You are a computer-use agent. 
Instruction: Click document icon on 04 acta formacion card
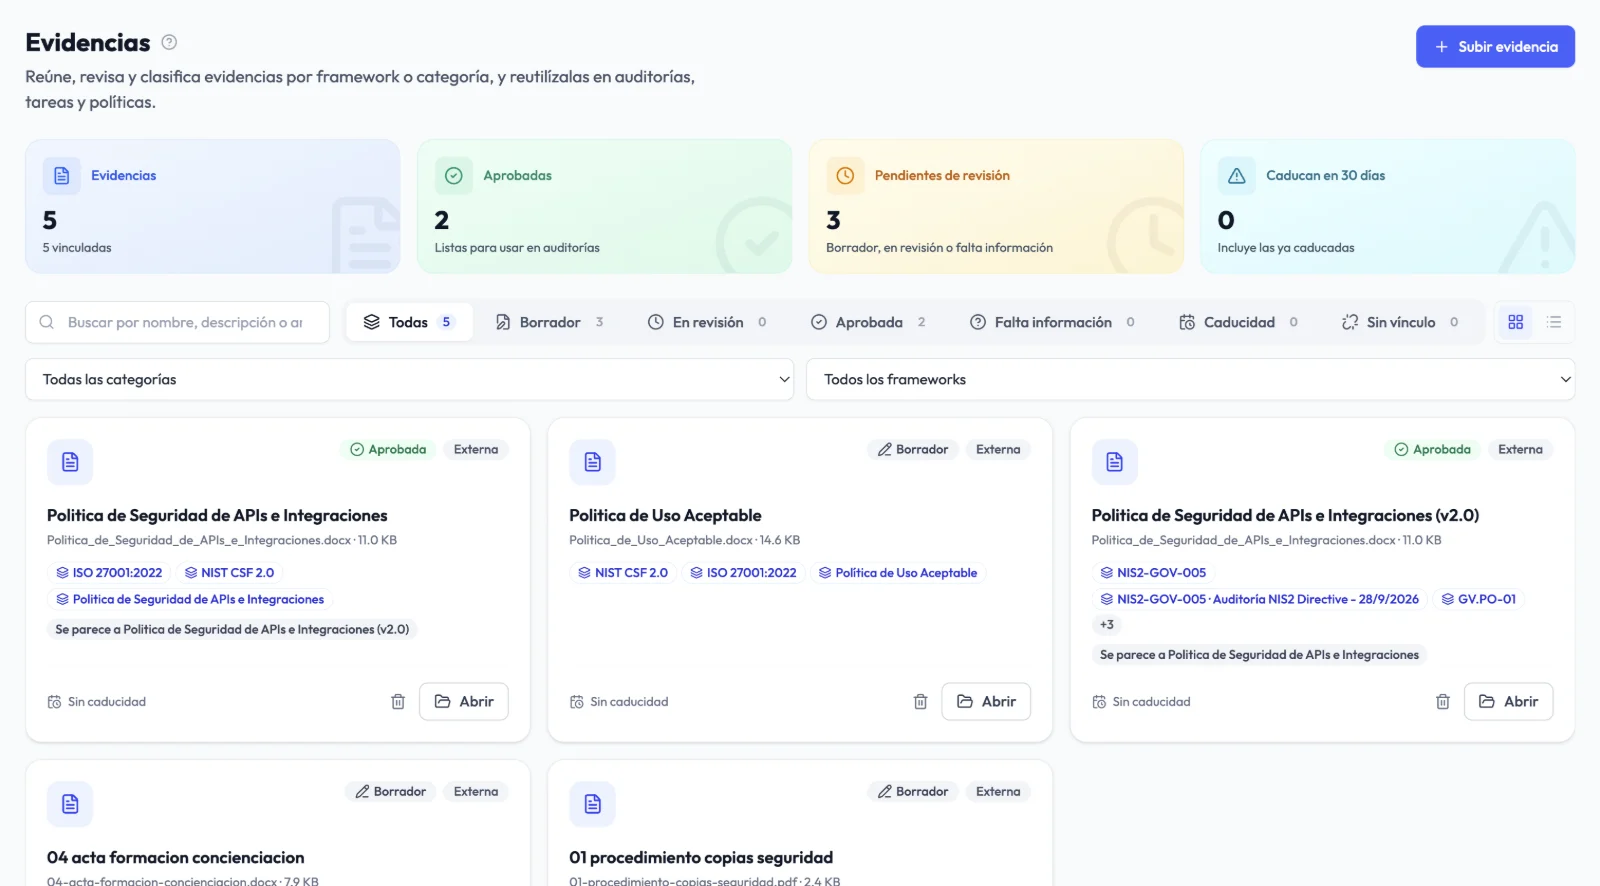tap(70, 804)
